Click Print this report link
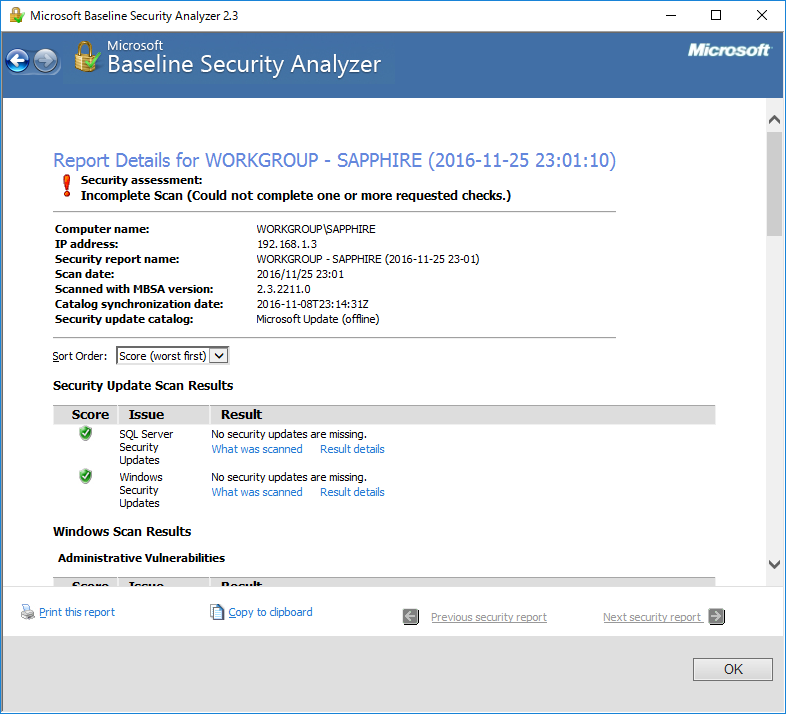This screenshot has width=786, height=714. pyautogui.click(x=77, y=612)
